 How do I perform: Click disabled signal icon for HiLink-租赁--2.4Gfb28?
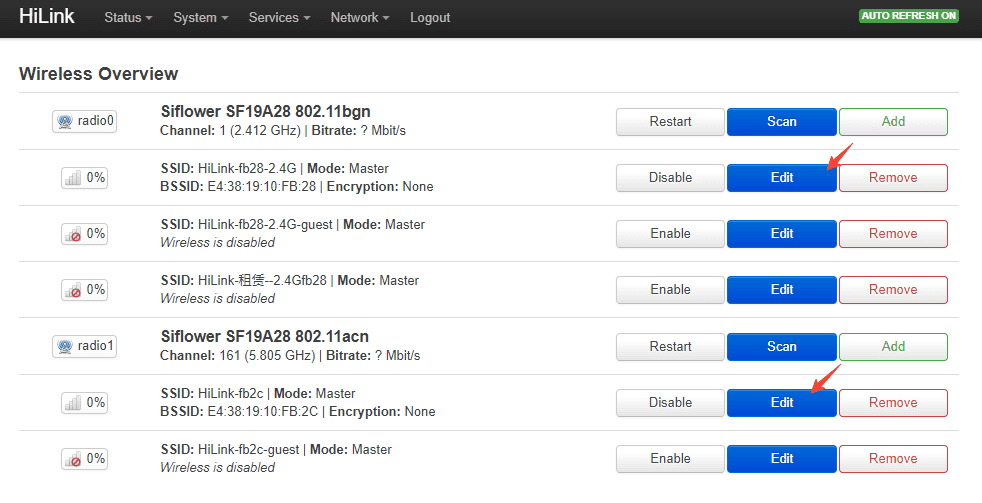tap(85, 290)
